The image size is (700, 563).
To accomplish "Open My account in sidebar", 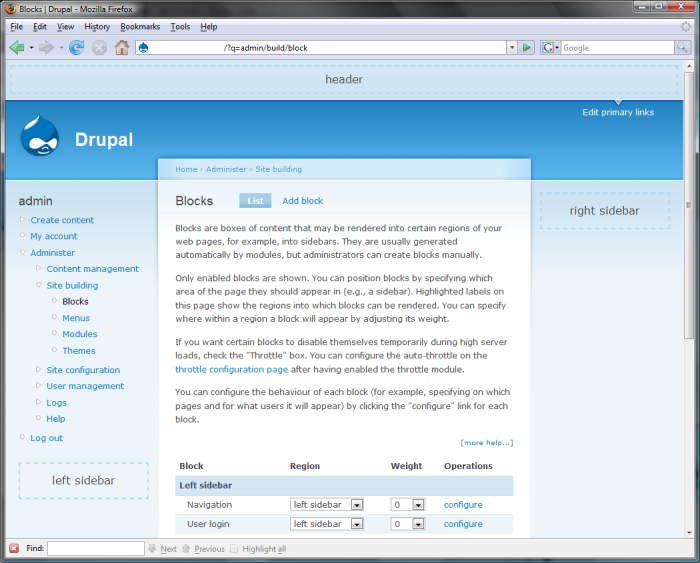I will [54, 236].
